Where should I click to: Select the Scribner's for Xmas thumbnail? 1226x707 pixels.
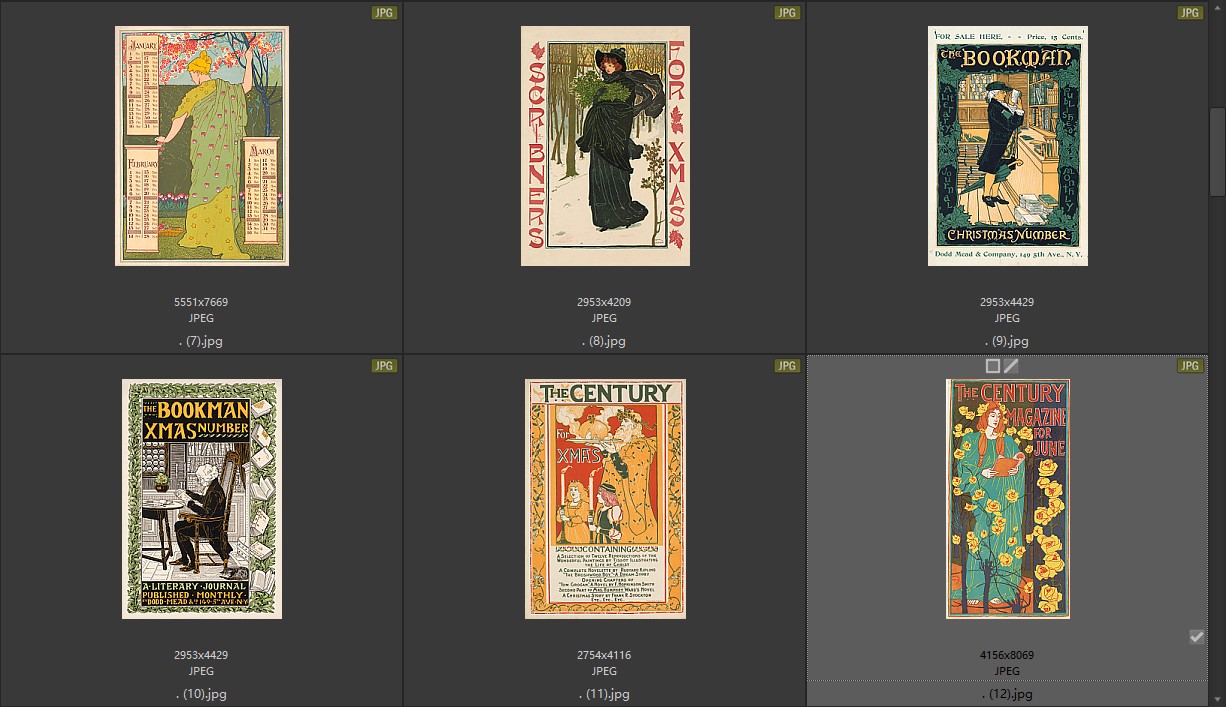605,146
